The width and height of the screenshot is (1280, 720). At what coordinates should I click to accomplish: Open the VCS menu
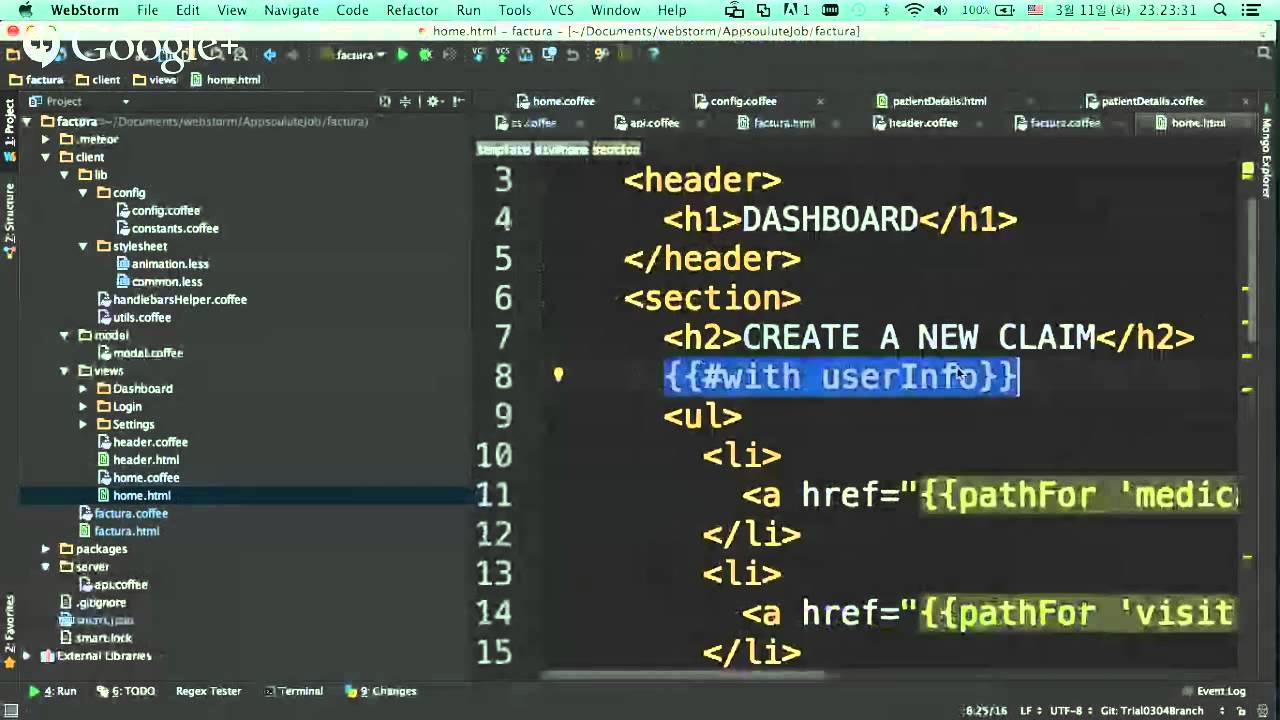[x=561, y=10]
